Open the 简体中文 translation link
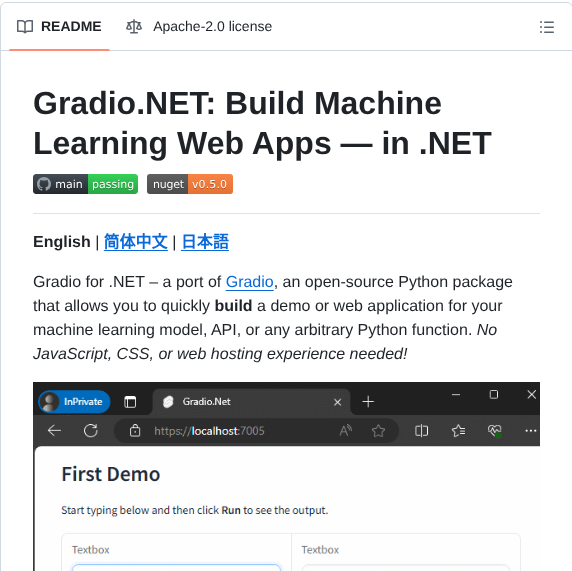The image size is (572, 571). pyautogui.click(x=136, y=242)
